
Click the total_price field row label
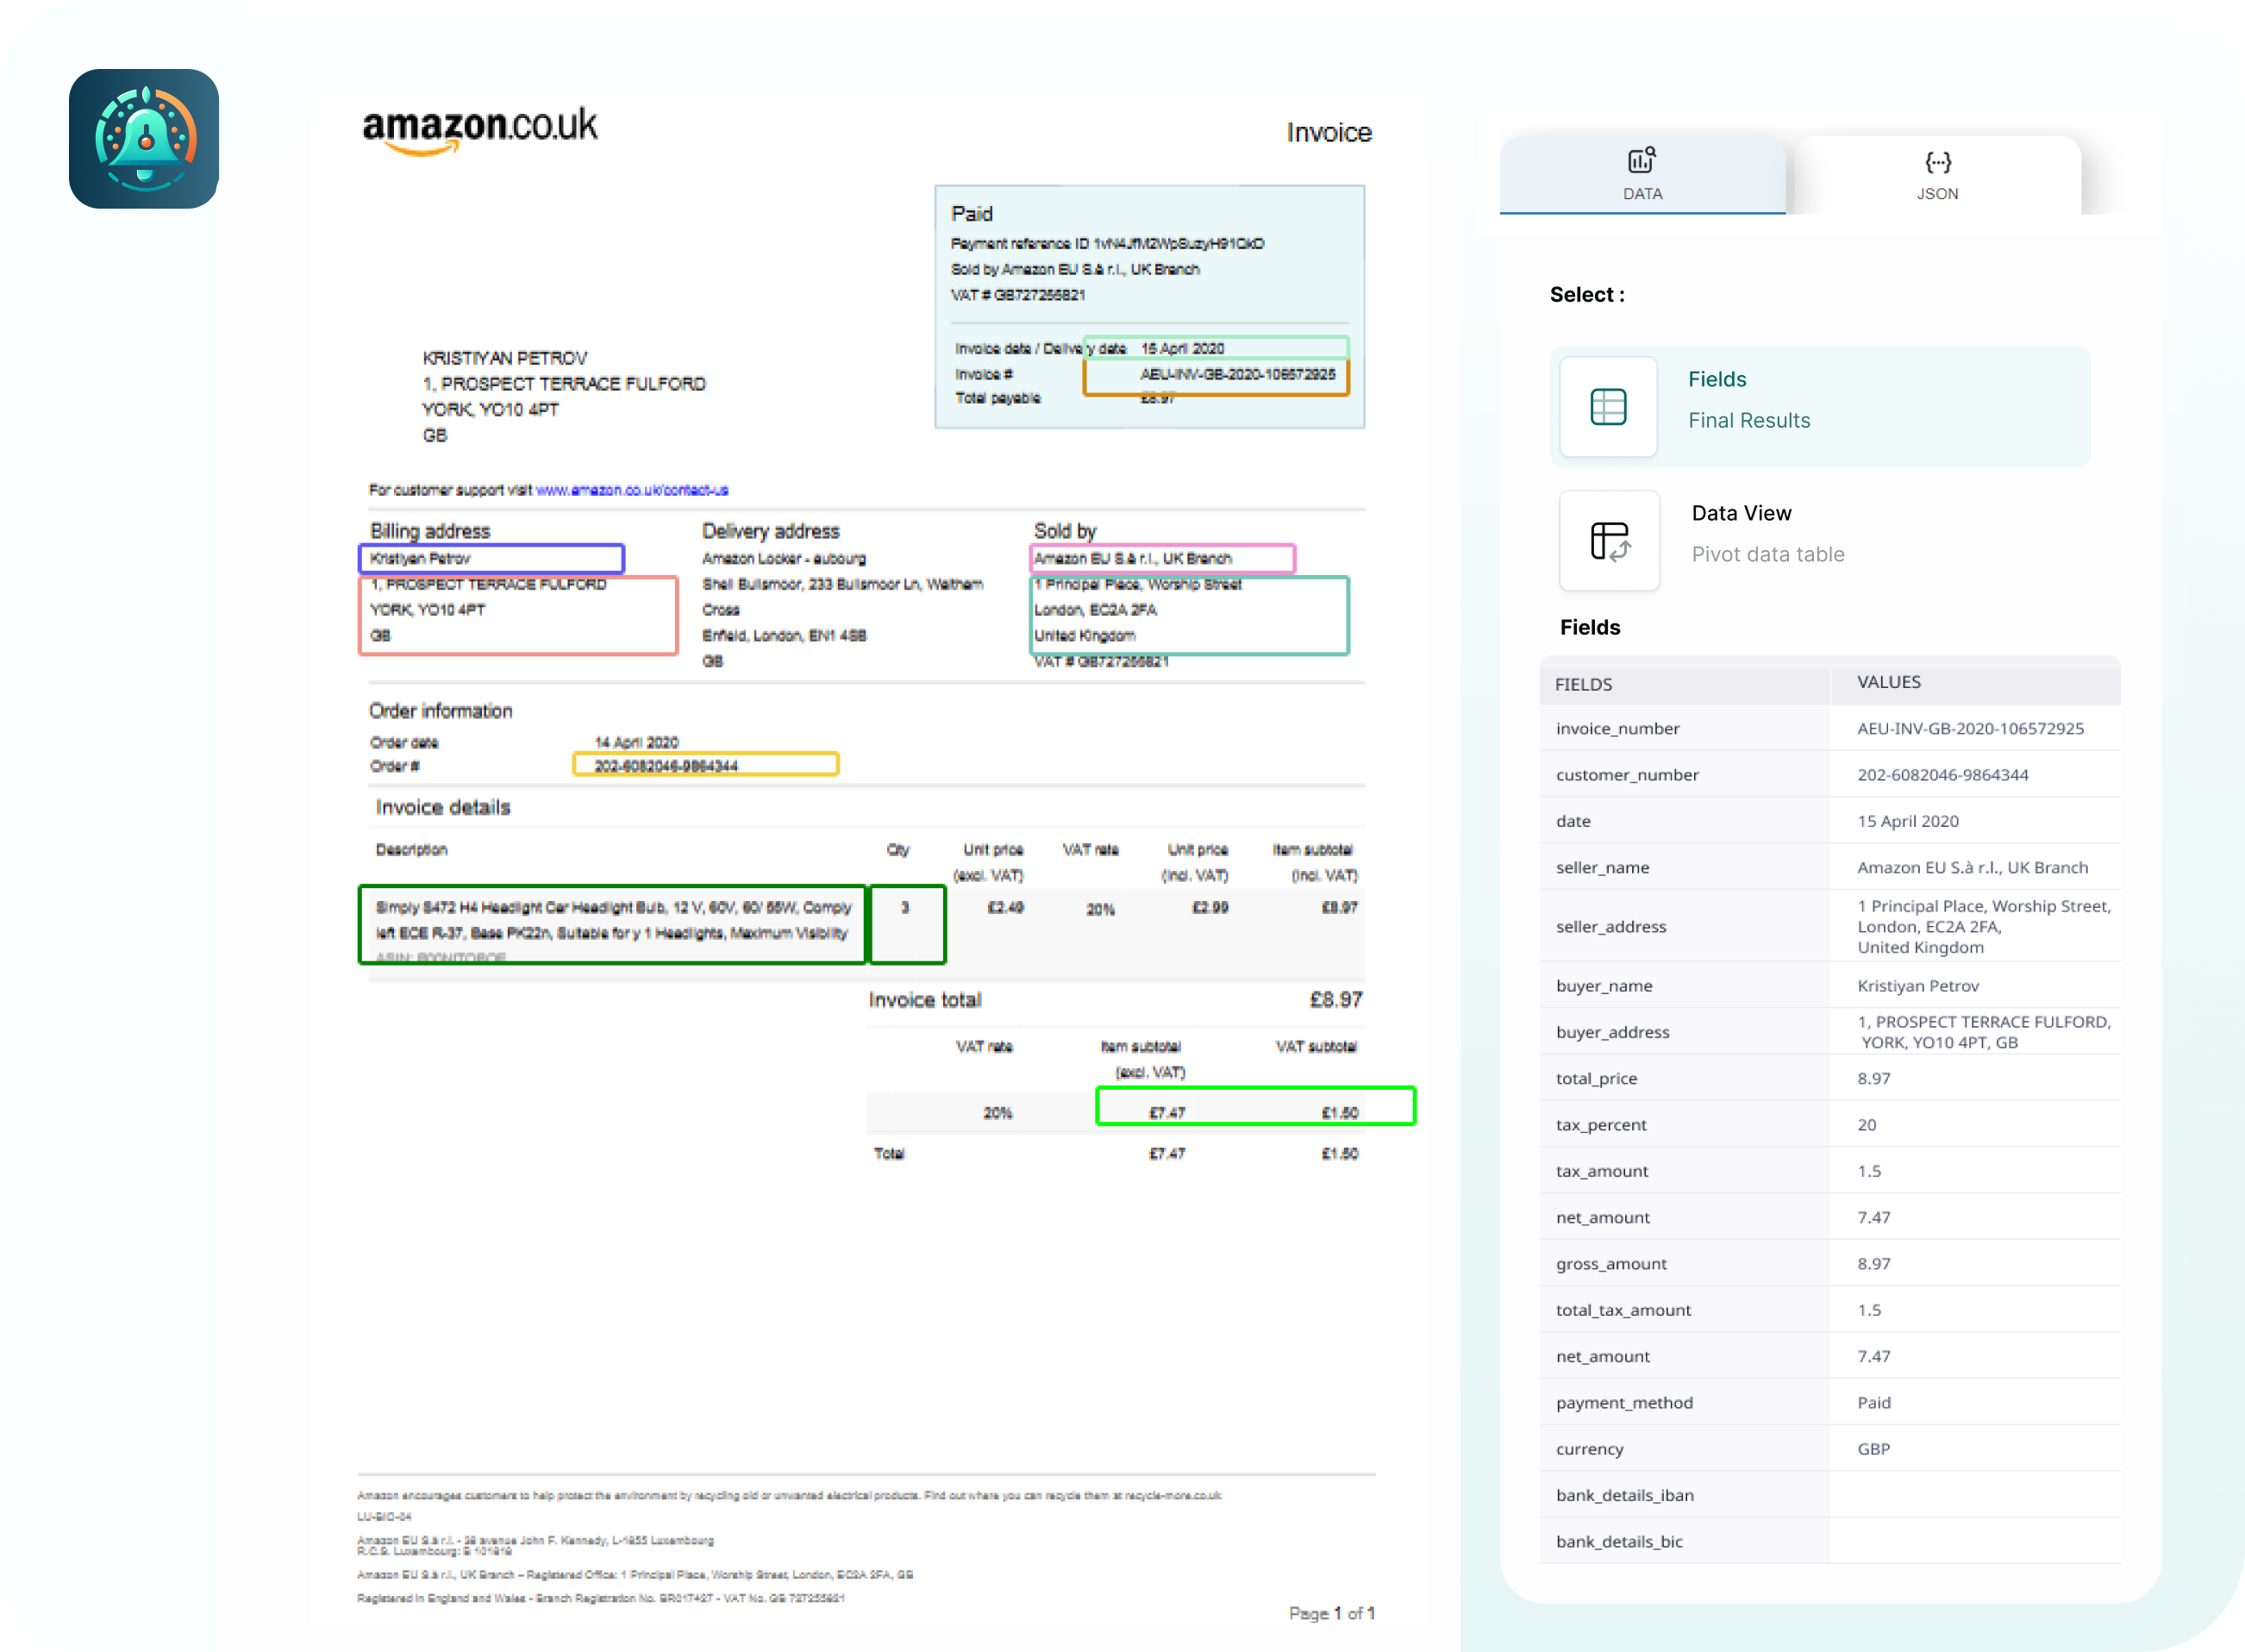(1596, 1078)
